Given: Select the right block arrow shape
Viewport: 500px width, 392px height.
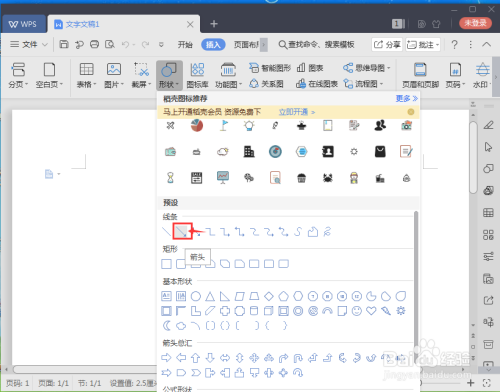Looking at the screenshot, I should point(166,358).
